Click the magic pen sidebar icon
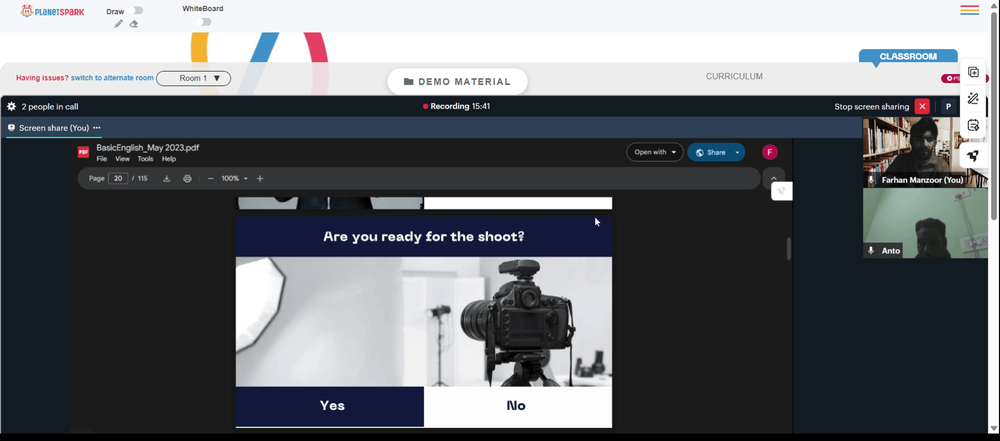The image size is (1000, 441). [973, 99]
